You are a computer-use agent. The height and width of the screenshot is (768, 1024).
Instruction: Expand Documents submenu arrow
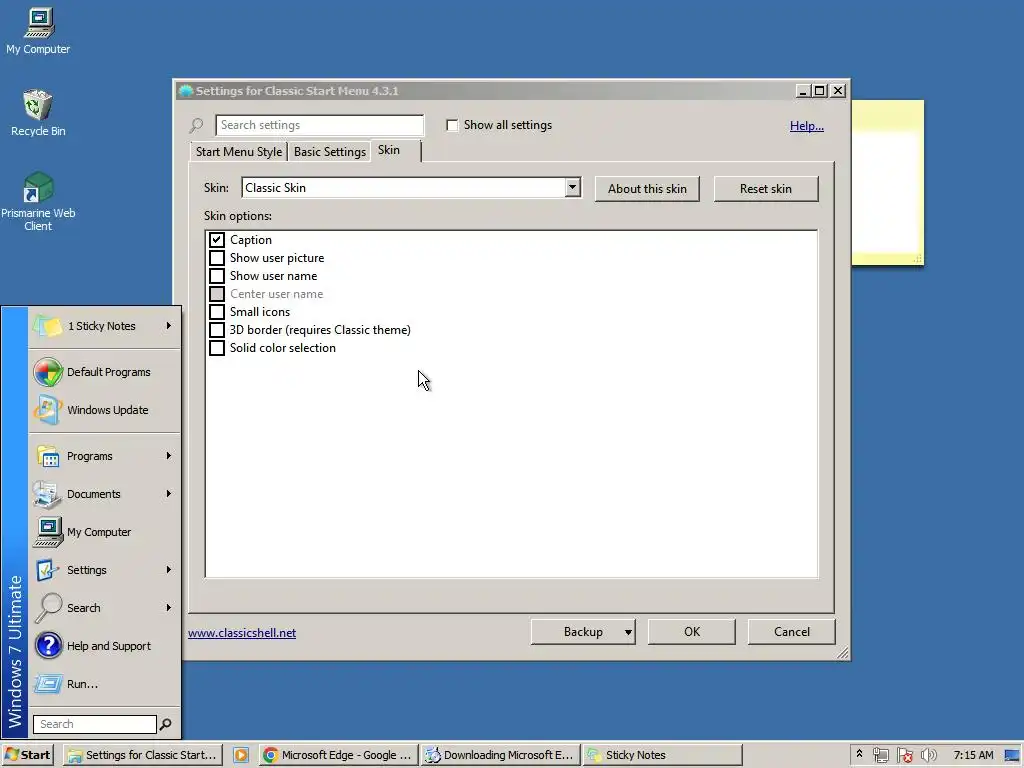pos(168,493)
